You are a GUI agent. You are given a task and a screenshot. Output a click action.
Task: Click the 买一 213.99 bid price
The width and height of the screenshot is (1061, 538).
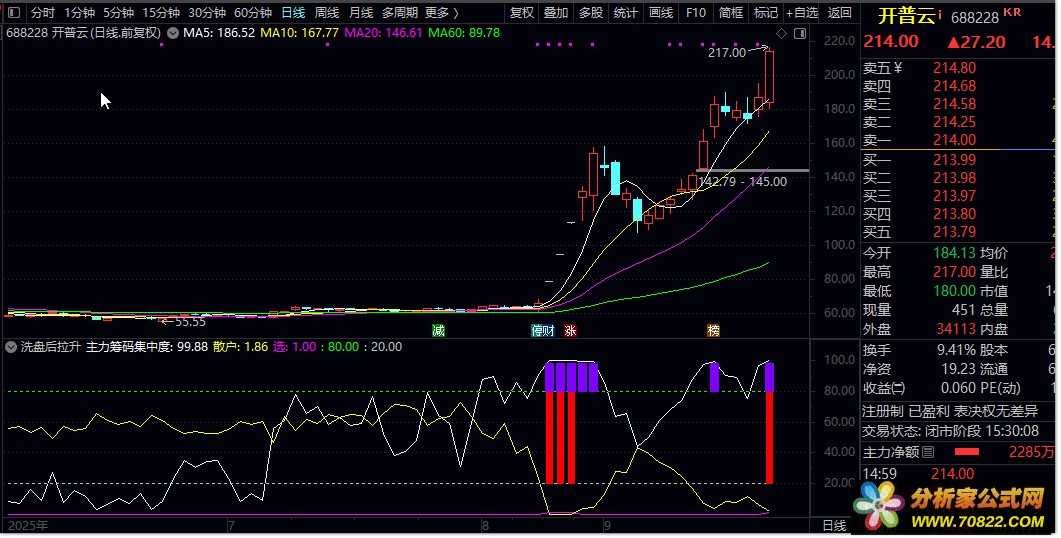[x=955, y=160]
